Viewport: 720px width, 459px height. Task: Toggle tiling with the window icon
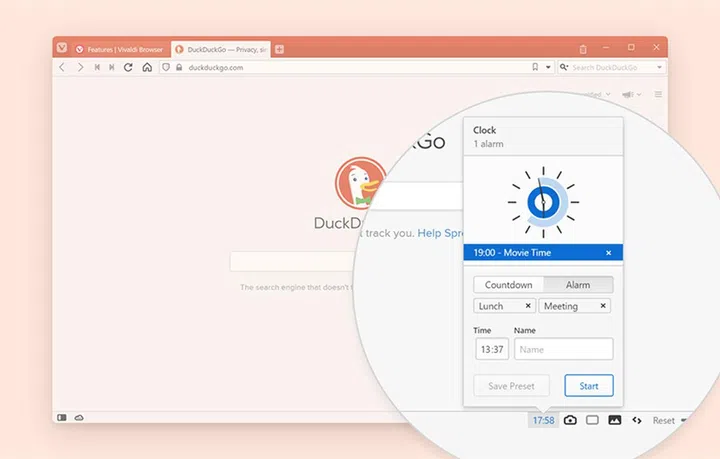tap(592, 420)
